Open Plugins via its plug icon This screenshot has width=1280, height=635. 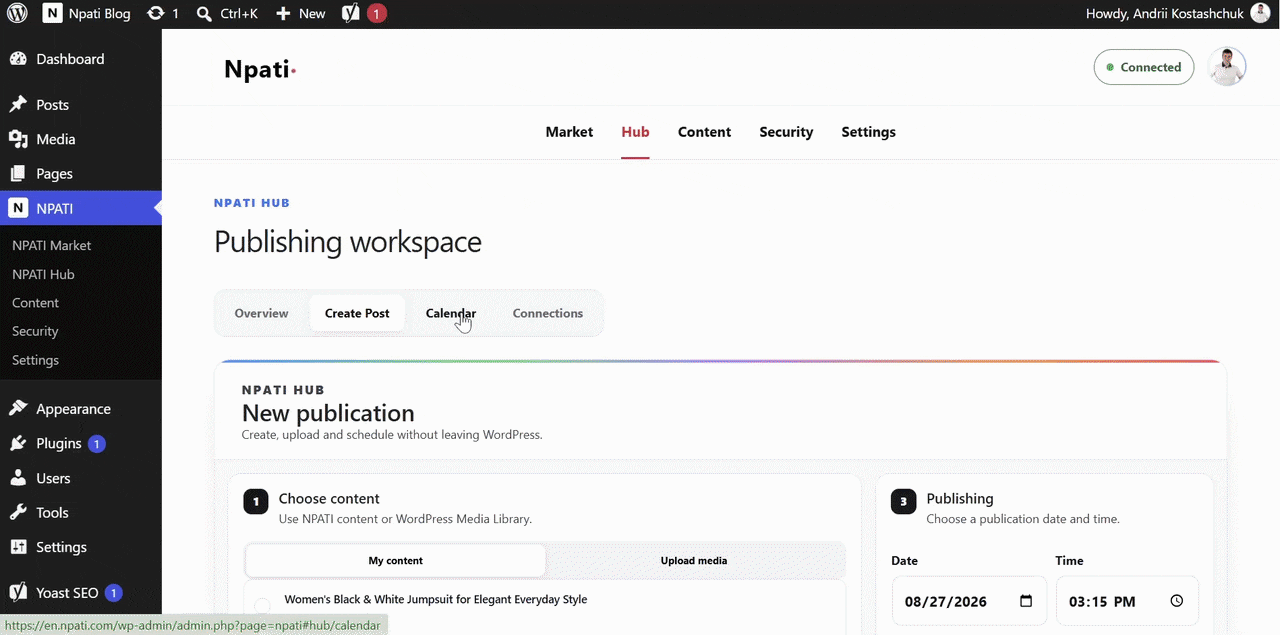click(x=18, y=443)
